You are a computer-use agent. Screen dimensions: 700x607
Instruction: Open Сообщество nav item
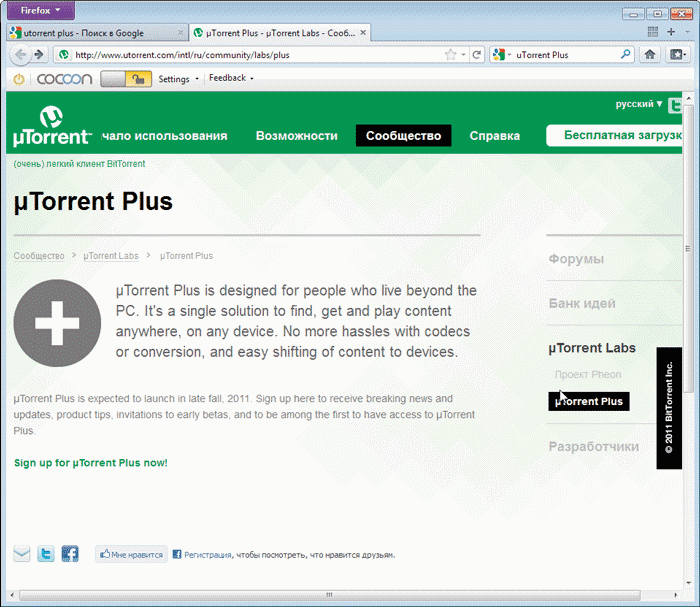click(x=404, y=136)
